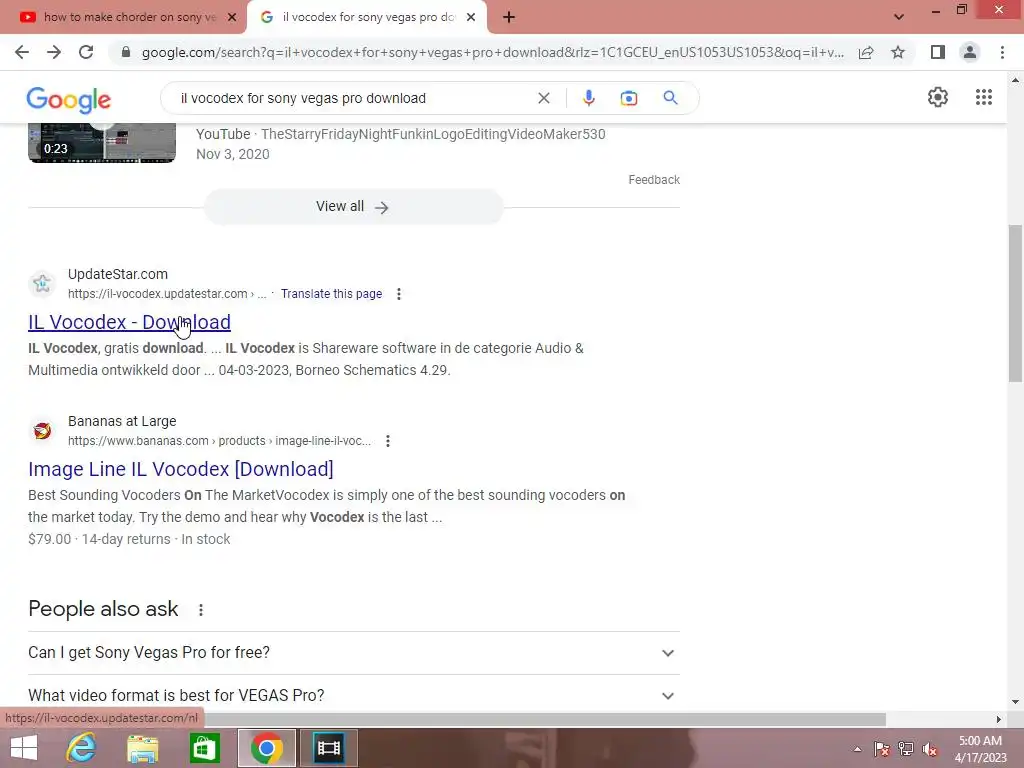The height and width of the screenshot is (768, 1024).
Task: Click the 'People also ask' heading
Action: click(x=103, y=609)
